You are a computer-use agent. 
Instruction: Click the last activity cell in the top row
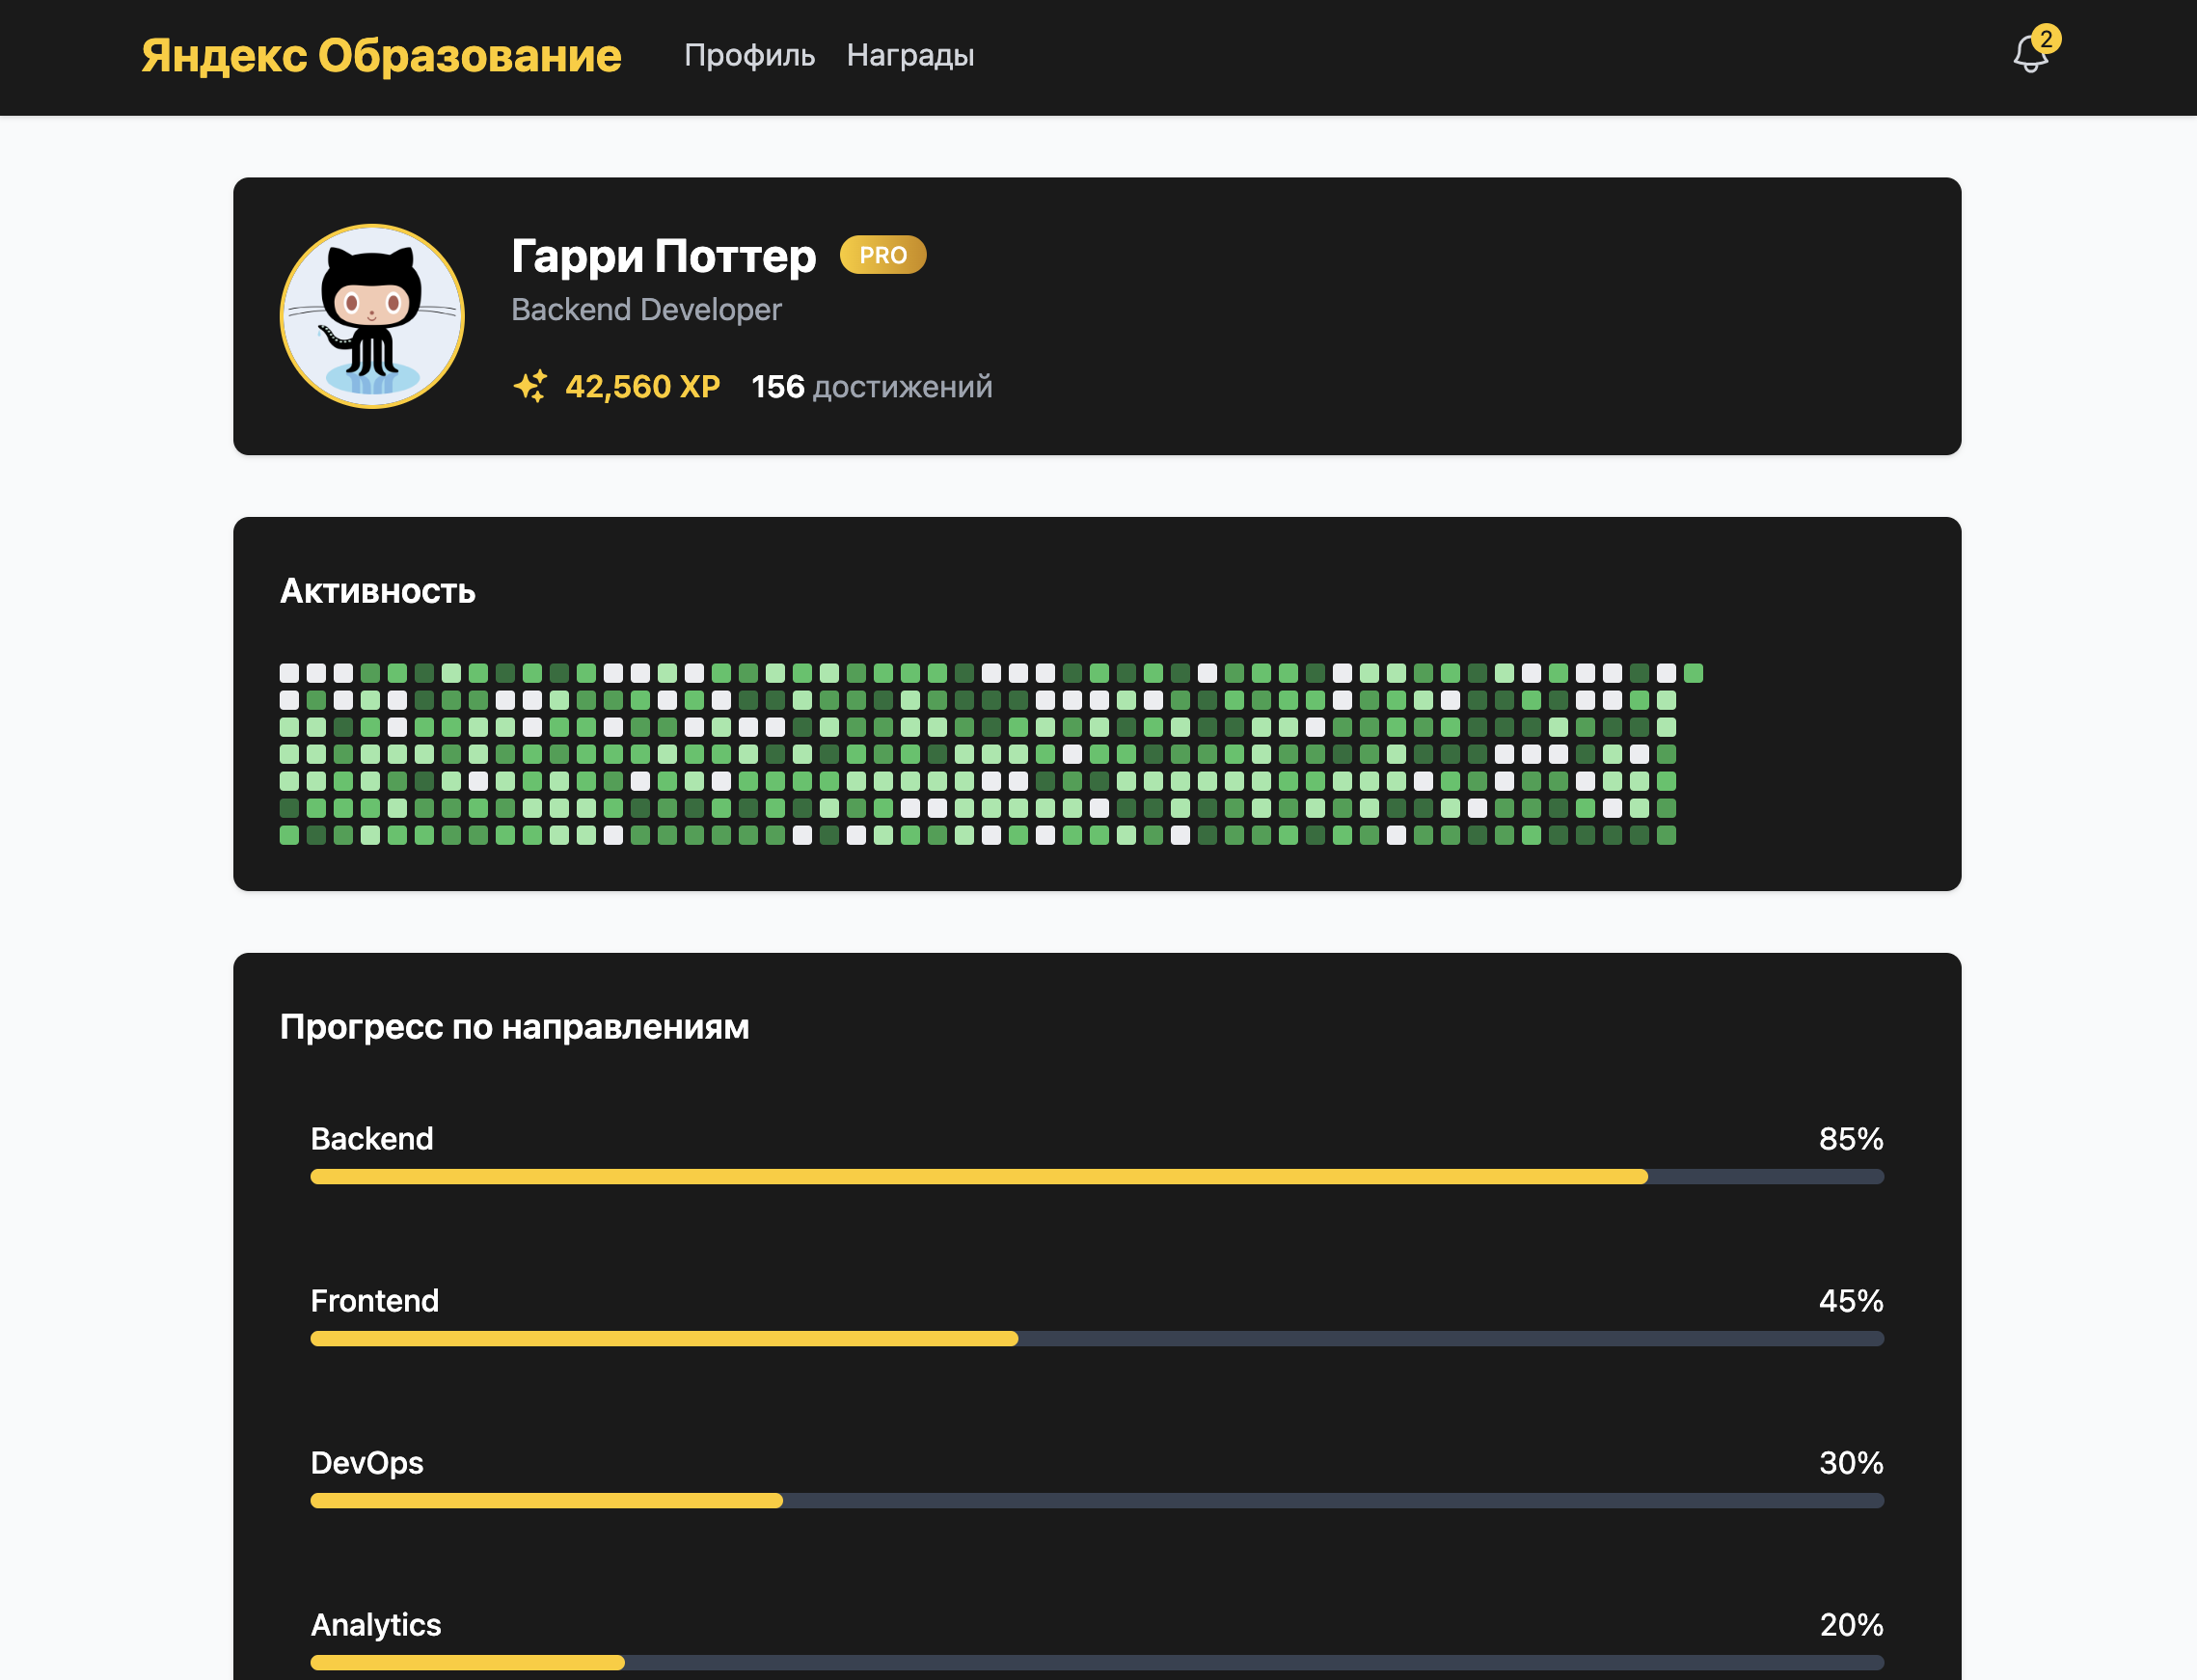click(1693, 673)
